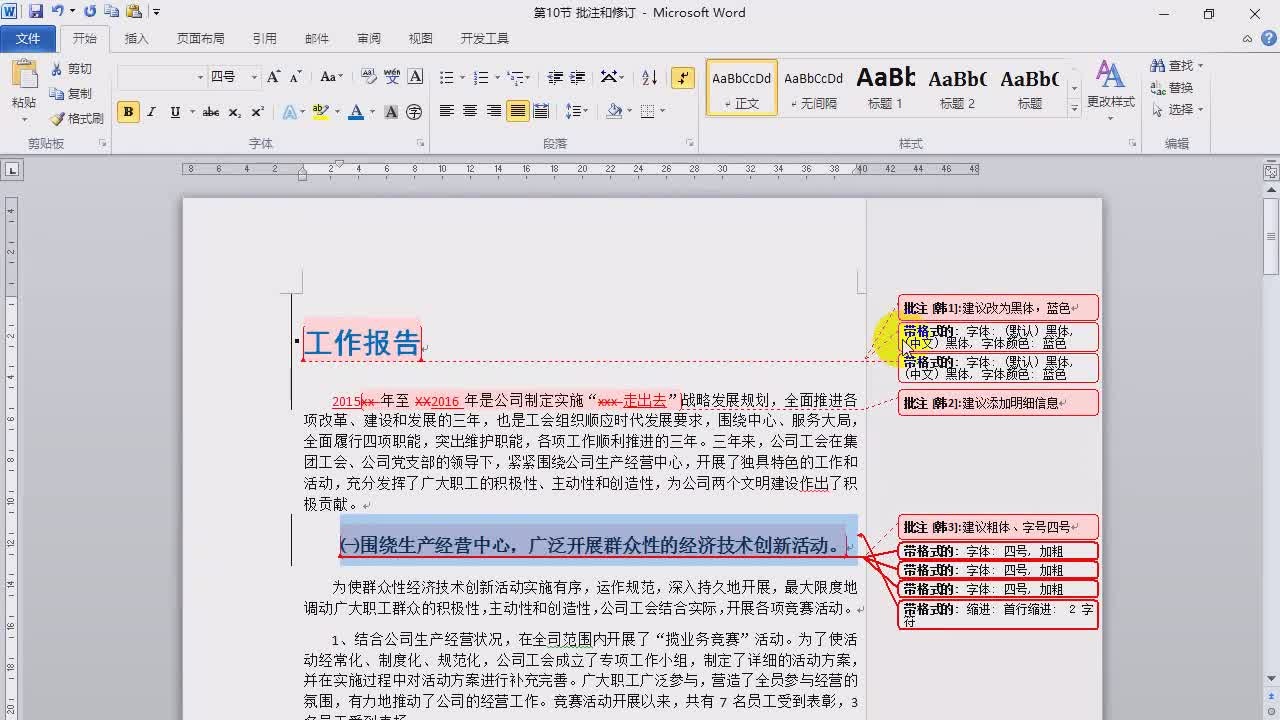Click the Paste (粘贴) clipboard icon
1280x720 pixels.
(x=24, y=76)
